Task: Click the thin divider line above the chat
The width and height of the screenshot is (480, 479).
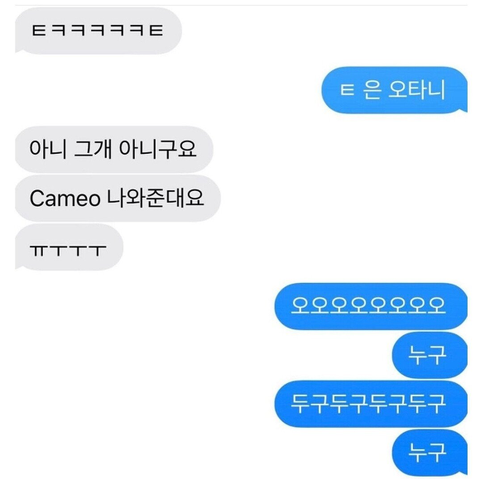Action: 241,5
